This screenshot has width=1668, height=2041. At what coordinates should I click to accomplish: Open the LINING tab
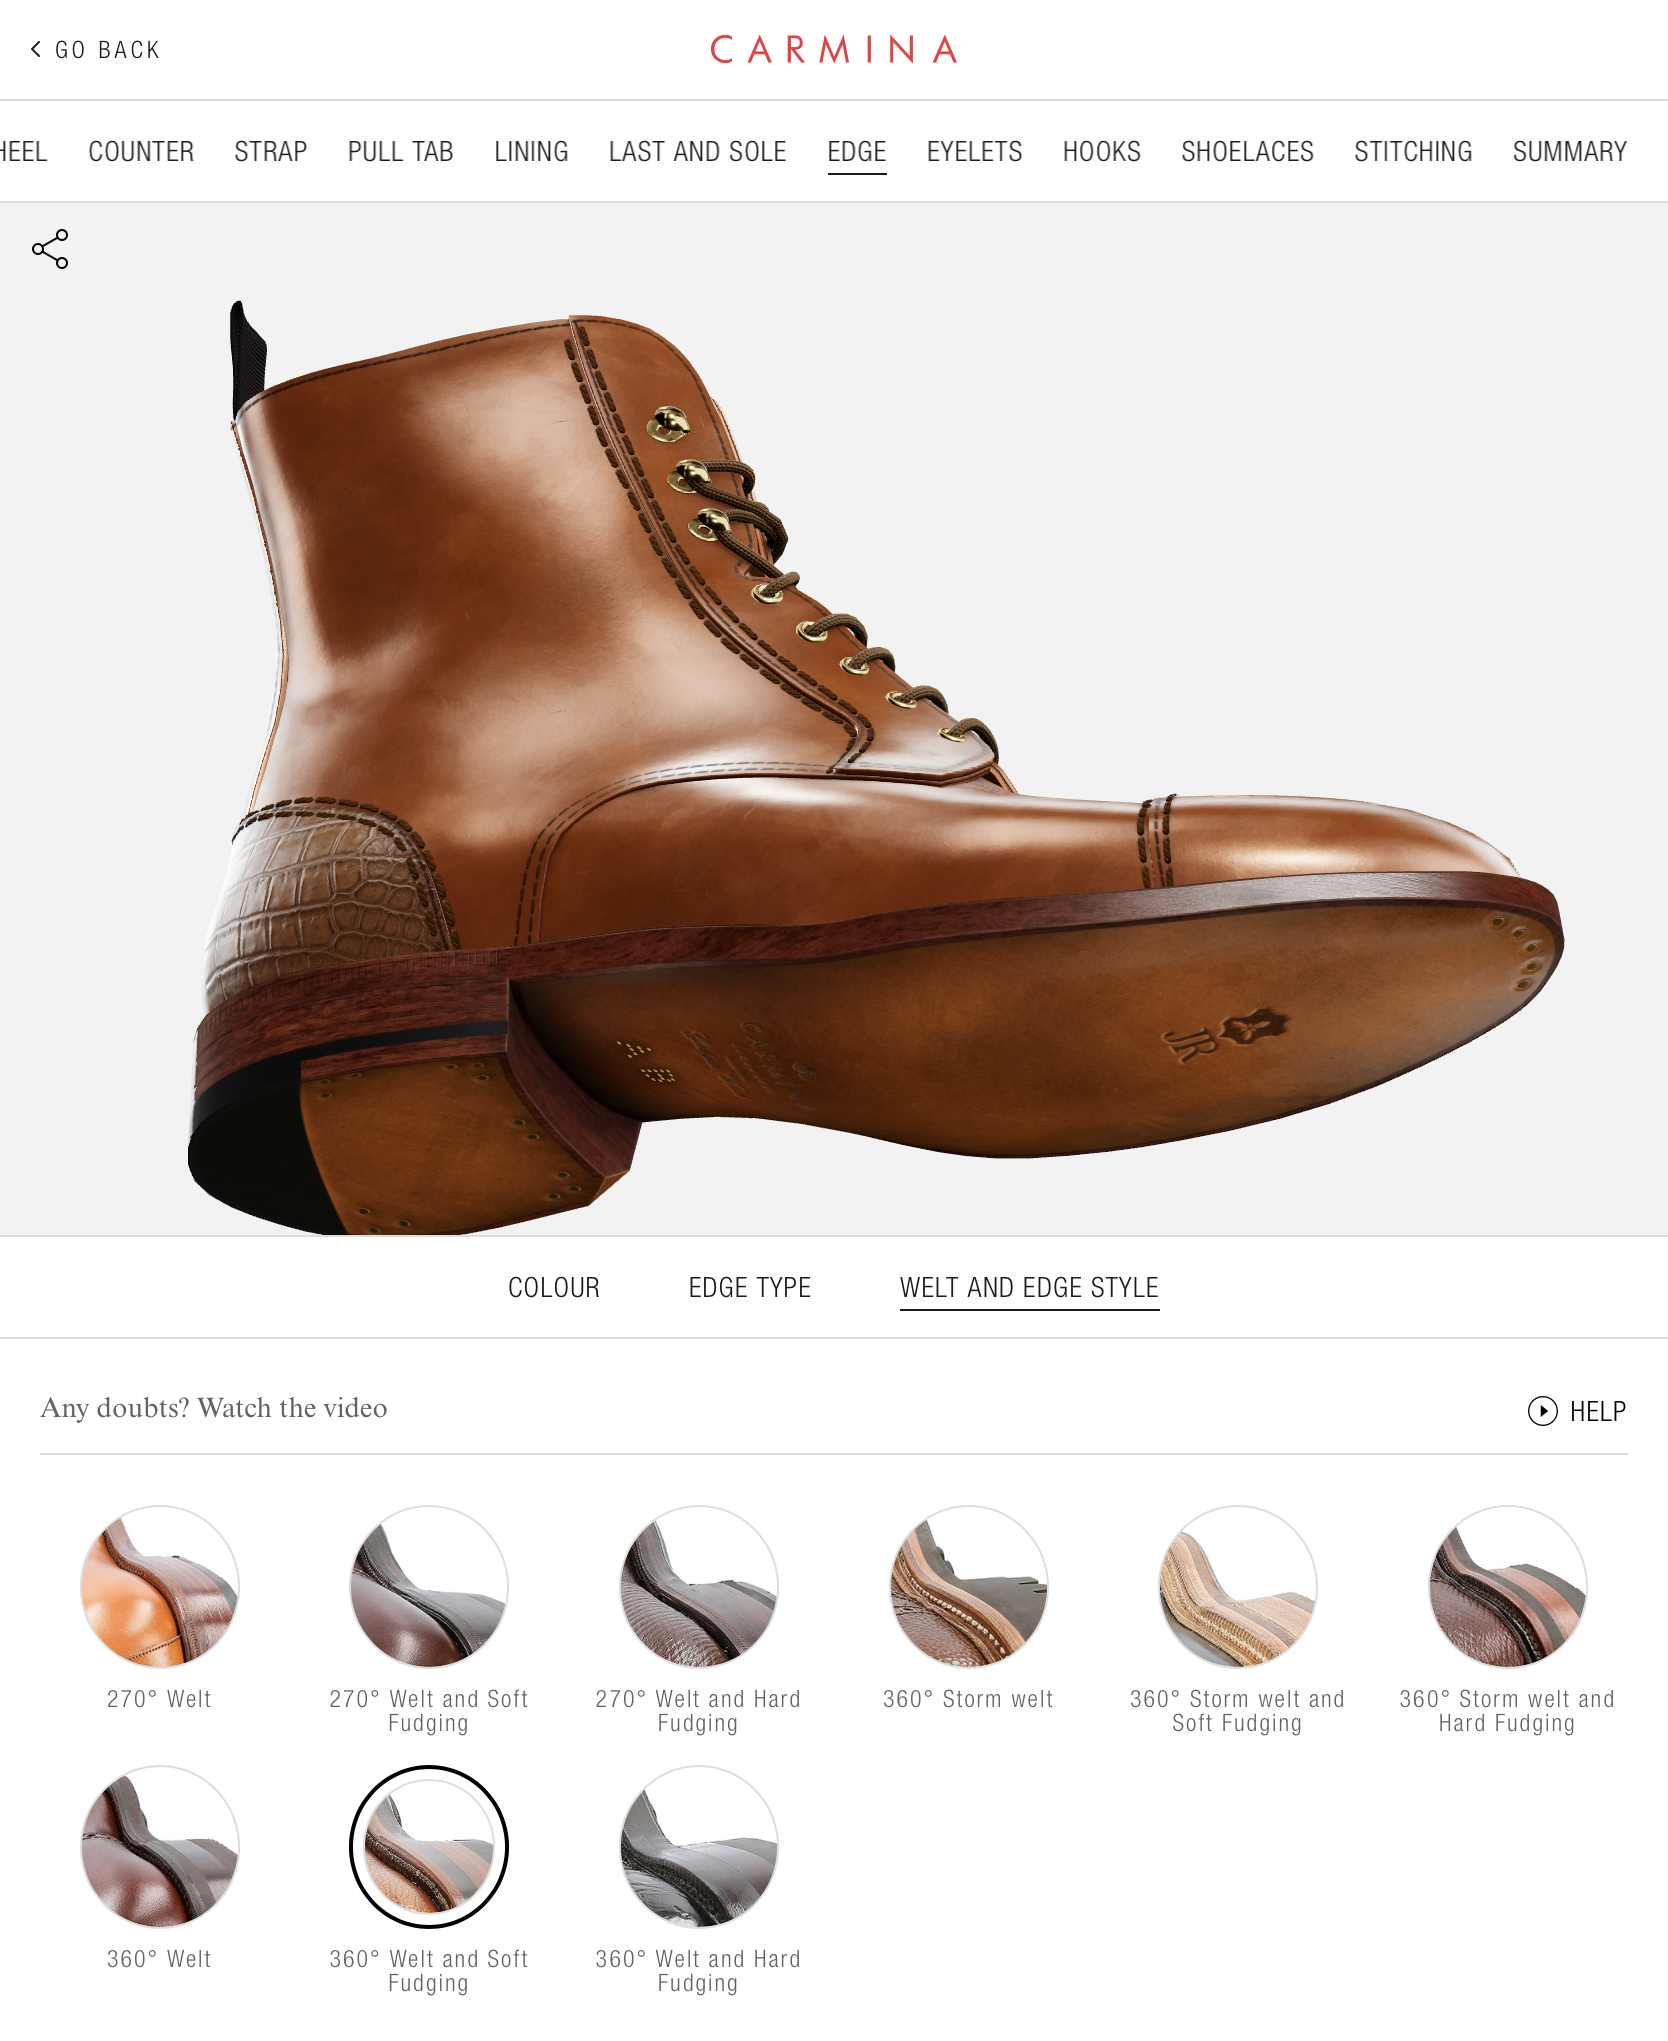(531, 152)
